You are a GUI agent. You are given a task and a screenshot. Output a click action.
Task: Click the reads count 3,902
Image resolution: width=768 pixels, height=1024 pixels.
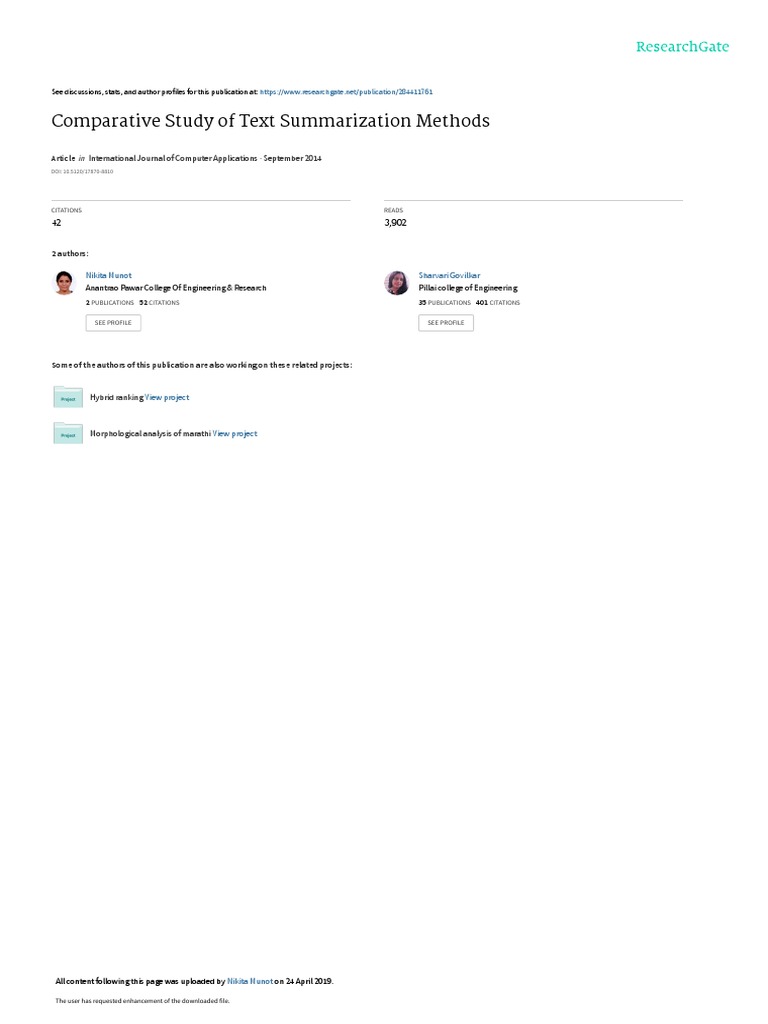tap(395, 223)
